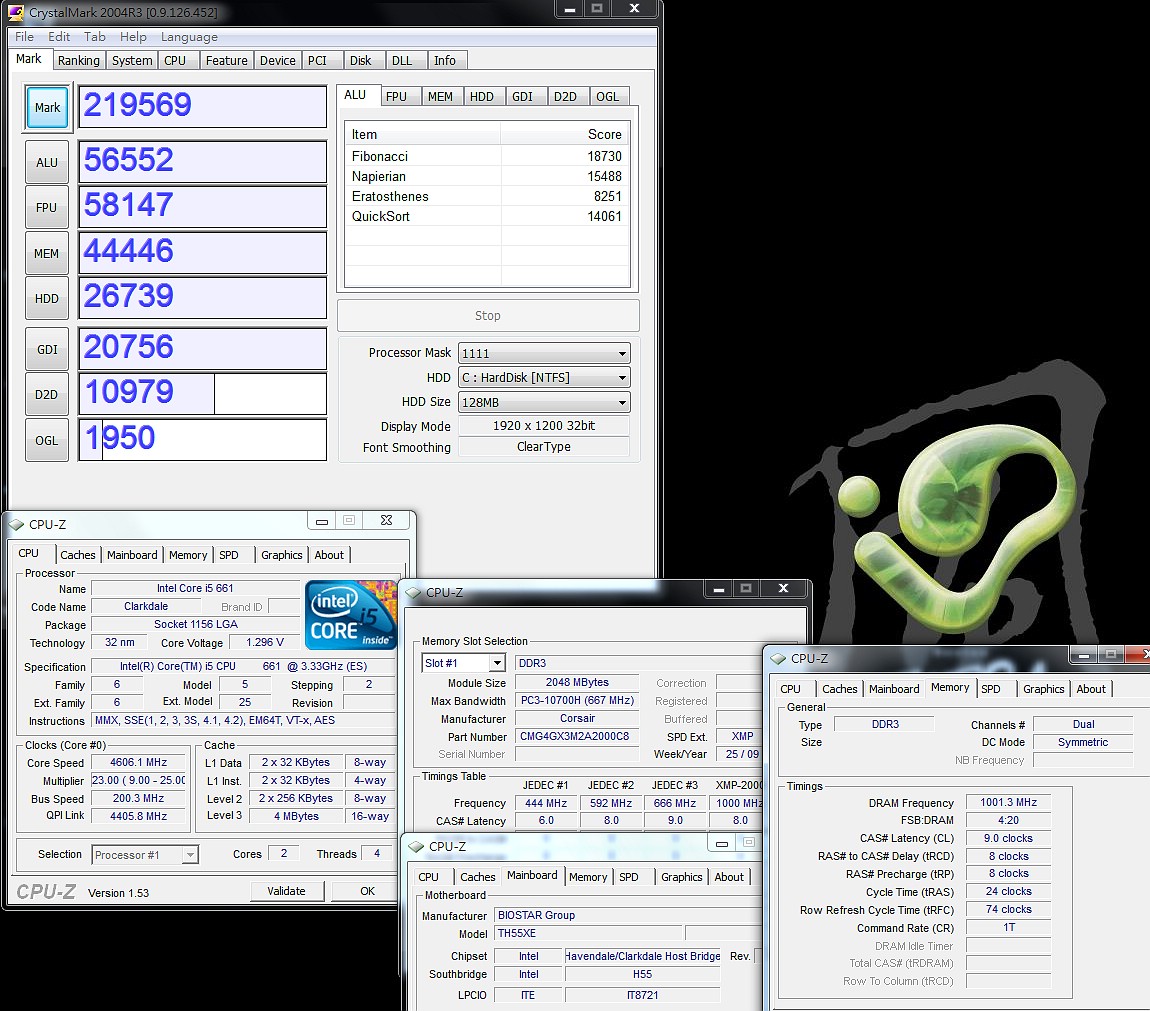Run the MEM benchmark button

47,253
